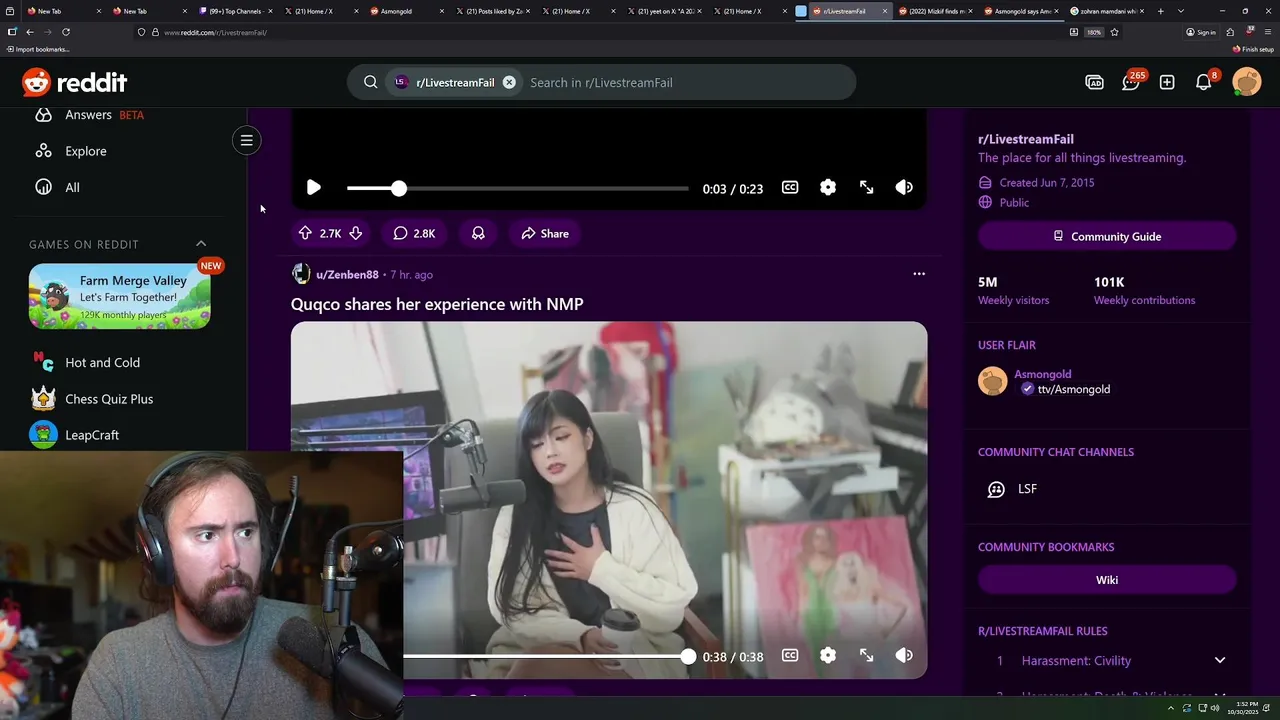The image size is (1280, 720).
Task: Open r/LivestreamFail community title in sidebar
Action: [x=1026, y=139]
